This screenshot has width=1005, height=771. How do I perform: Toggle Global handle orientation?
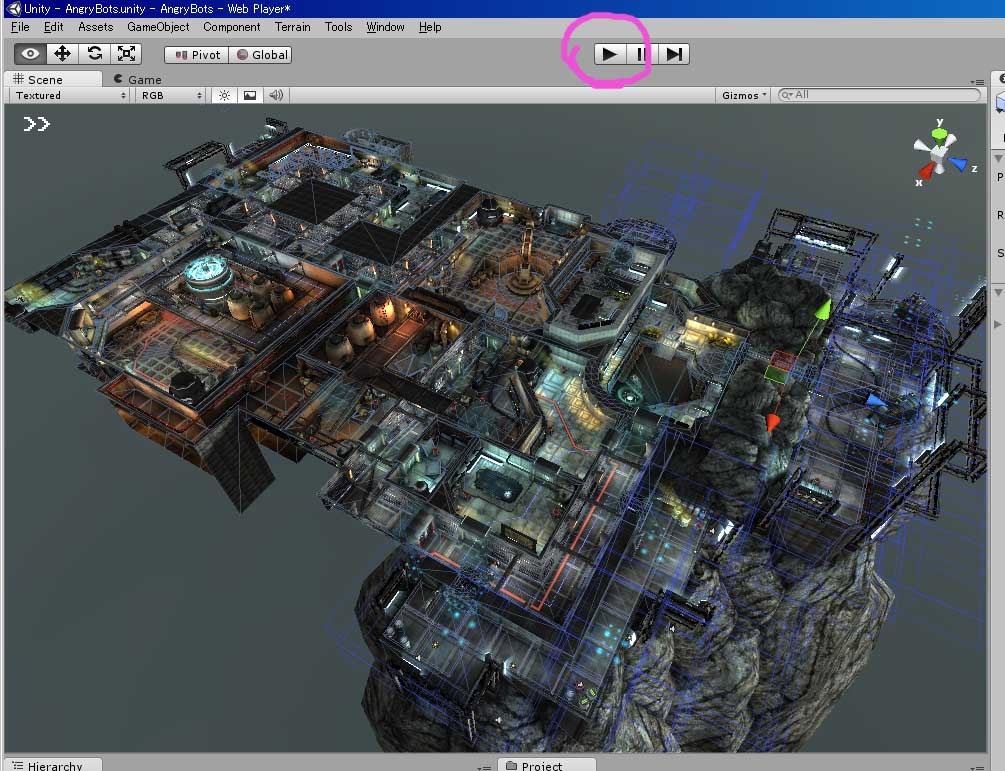tap(260, 55)
